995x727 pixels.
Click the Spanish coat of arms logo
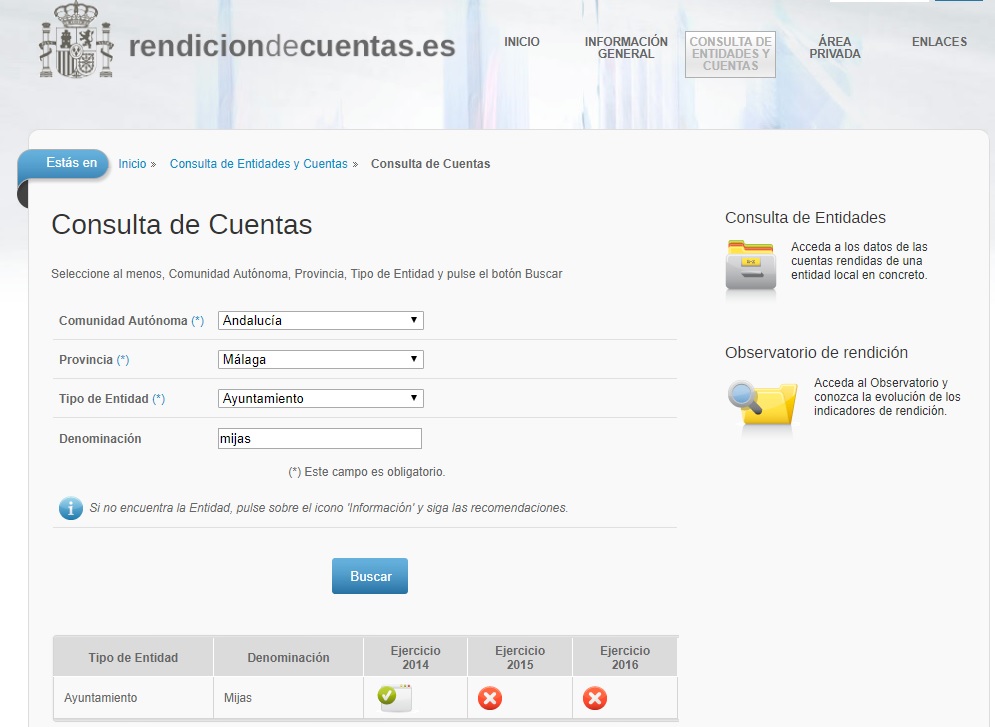point(78,42)
